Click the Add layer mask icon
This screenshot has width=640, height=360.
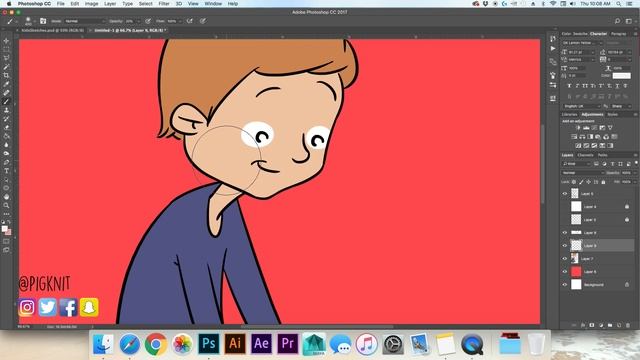592,325
